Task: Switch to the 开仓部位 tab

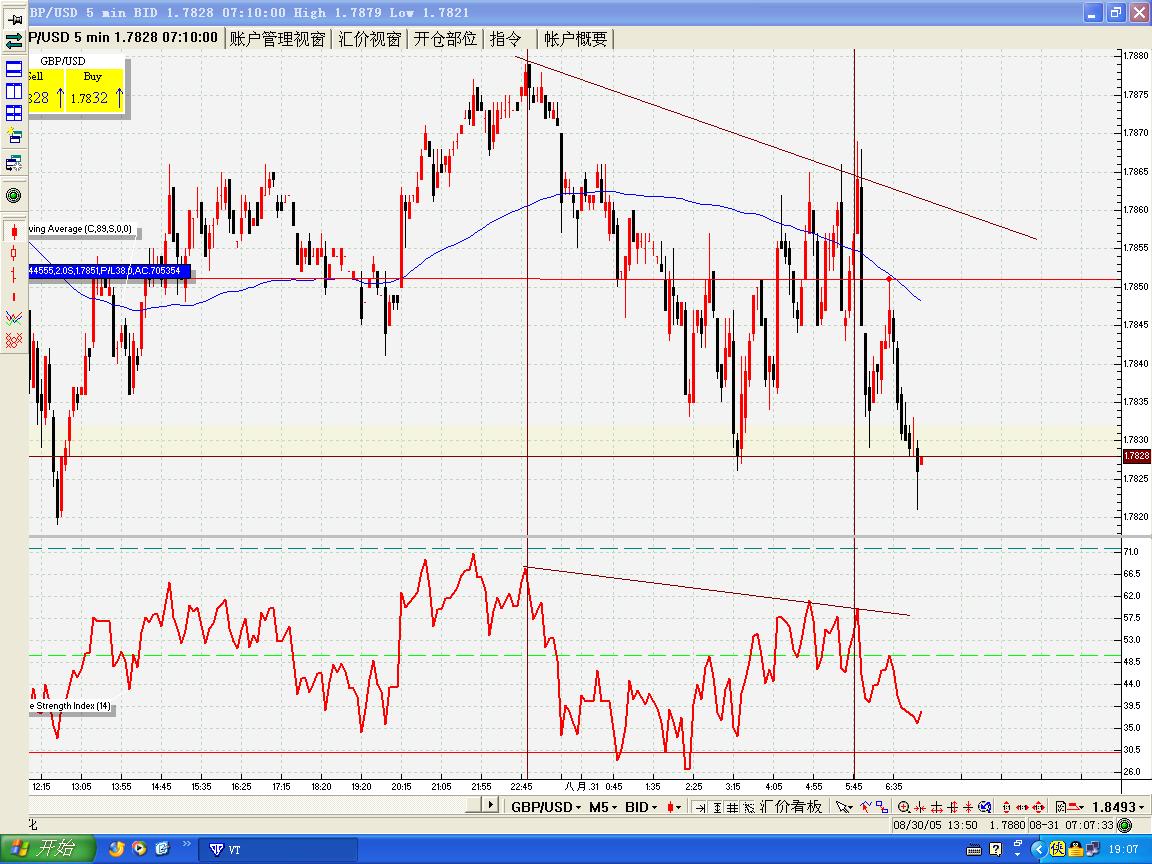Action: pyautogui.click(x=445, y=39)
